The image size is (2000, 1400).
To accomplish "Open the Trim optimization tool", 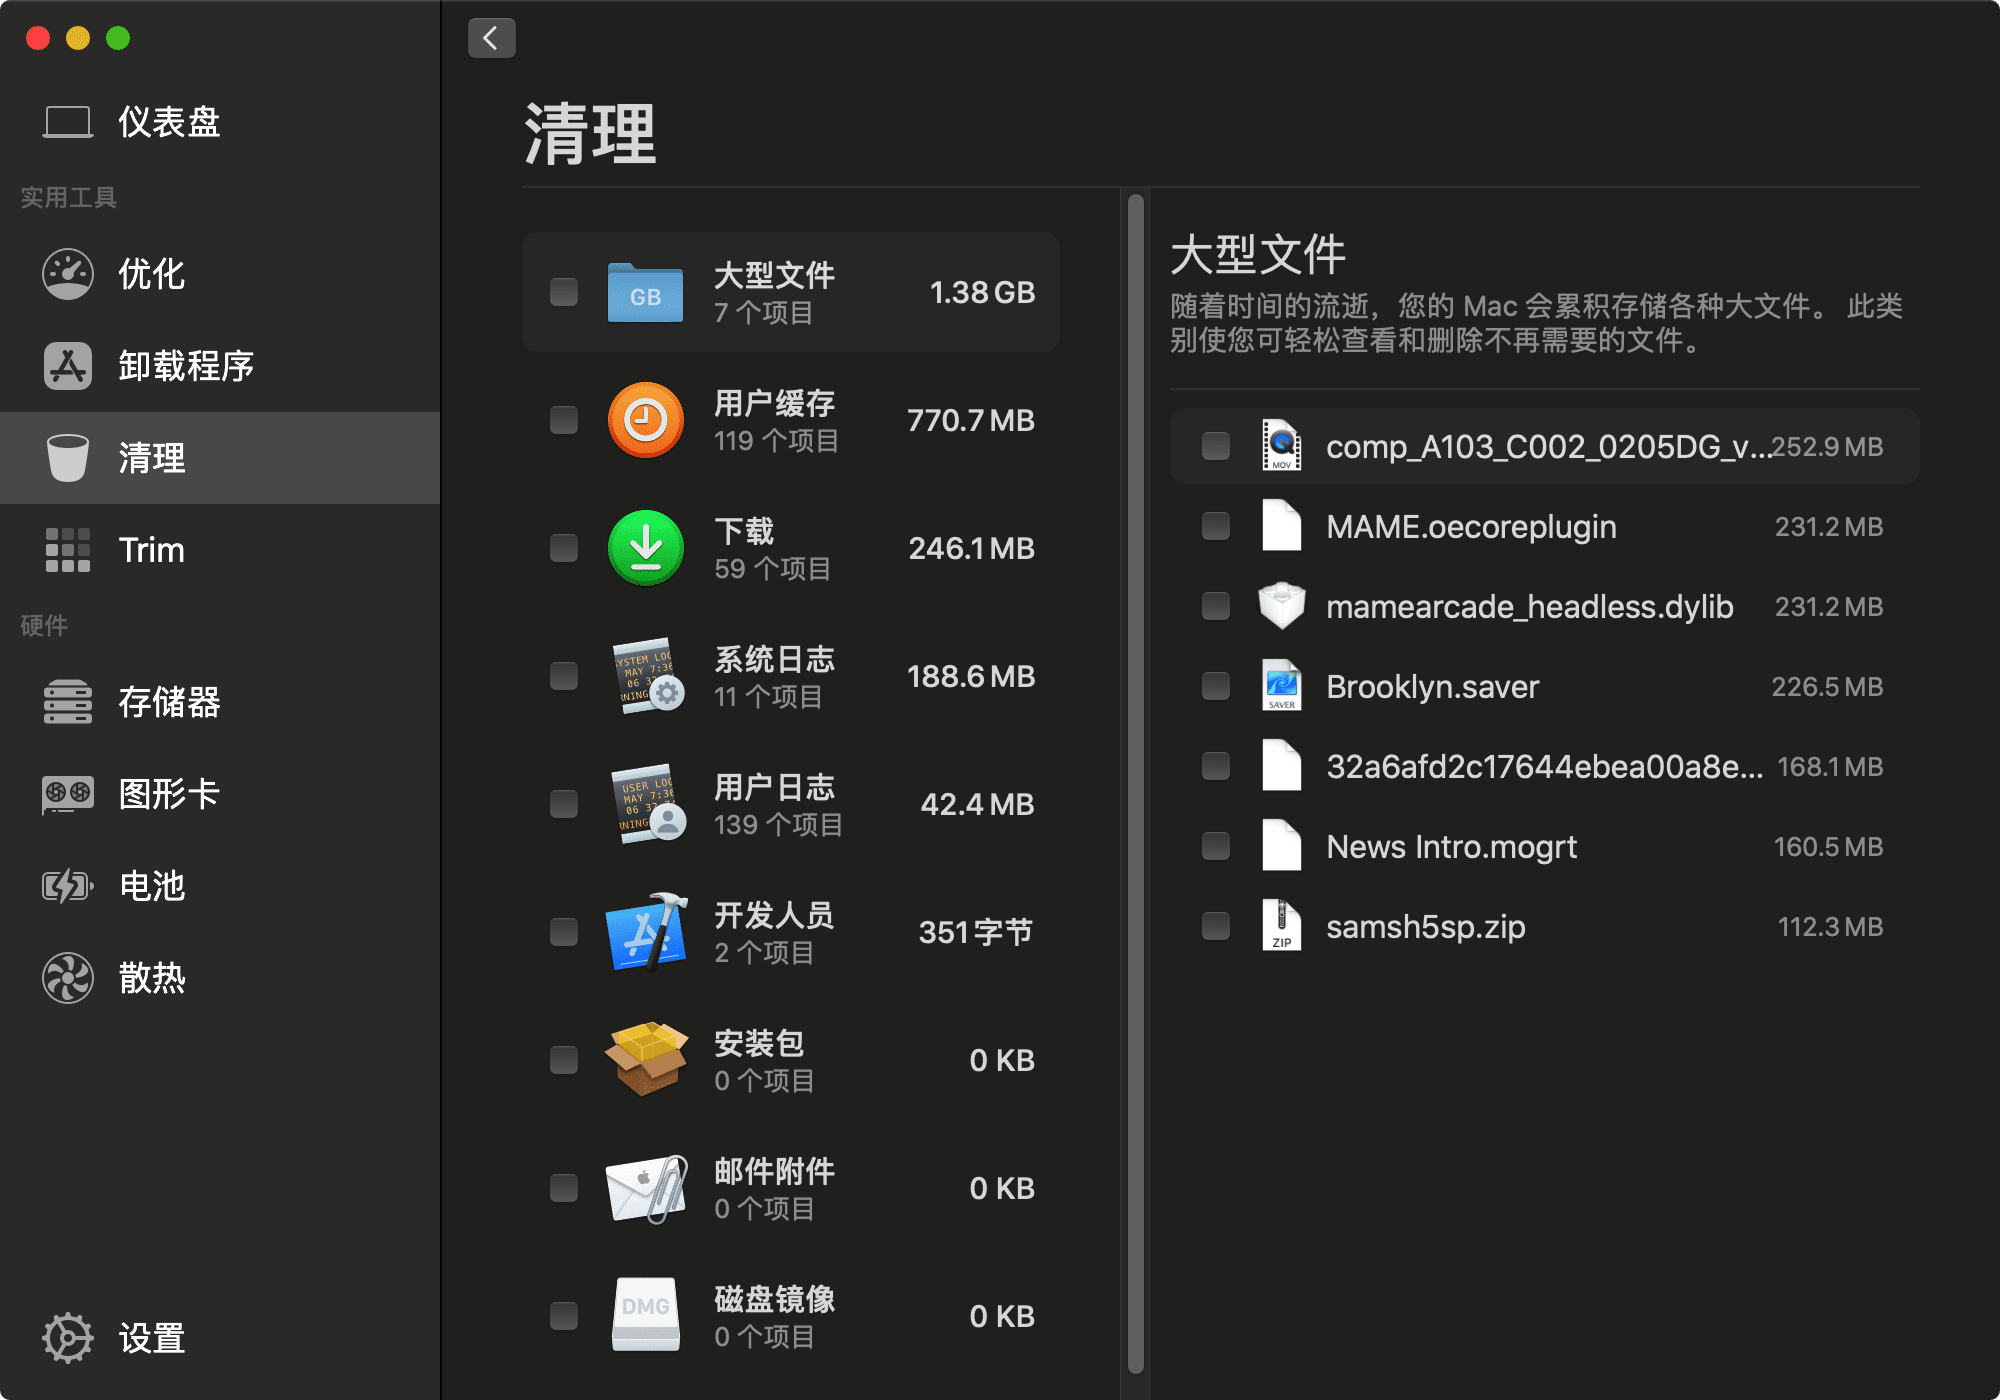I will [x=152, y=549].
